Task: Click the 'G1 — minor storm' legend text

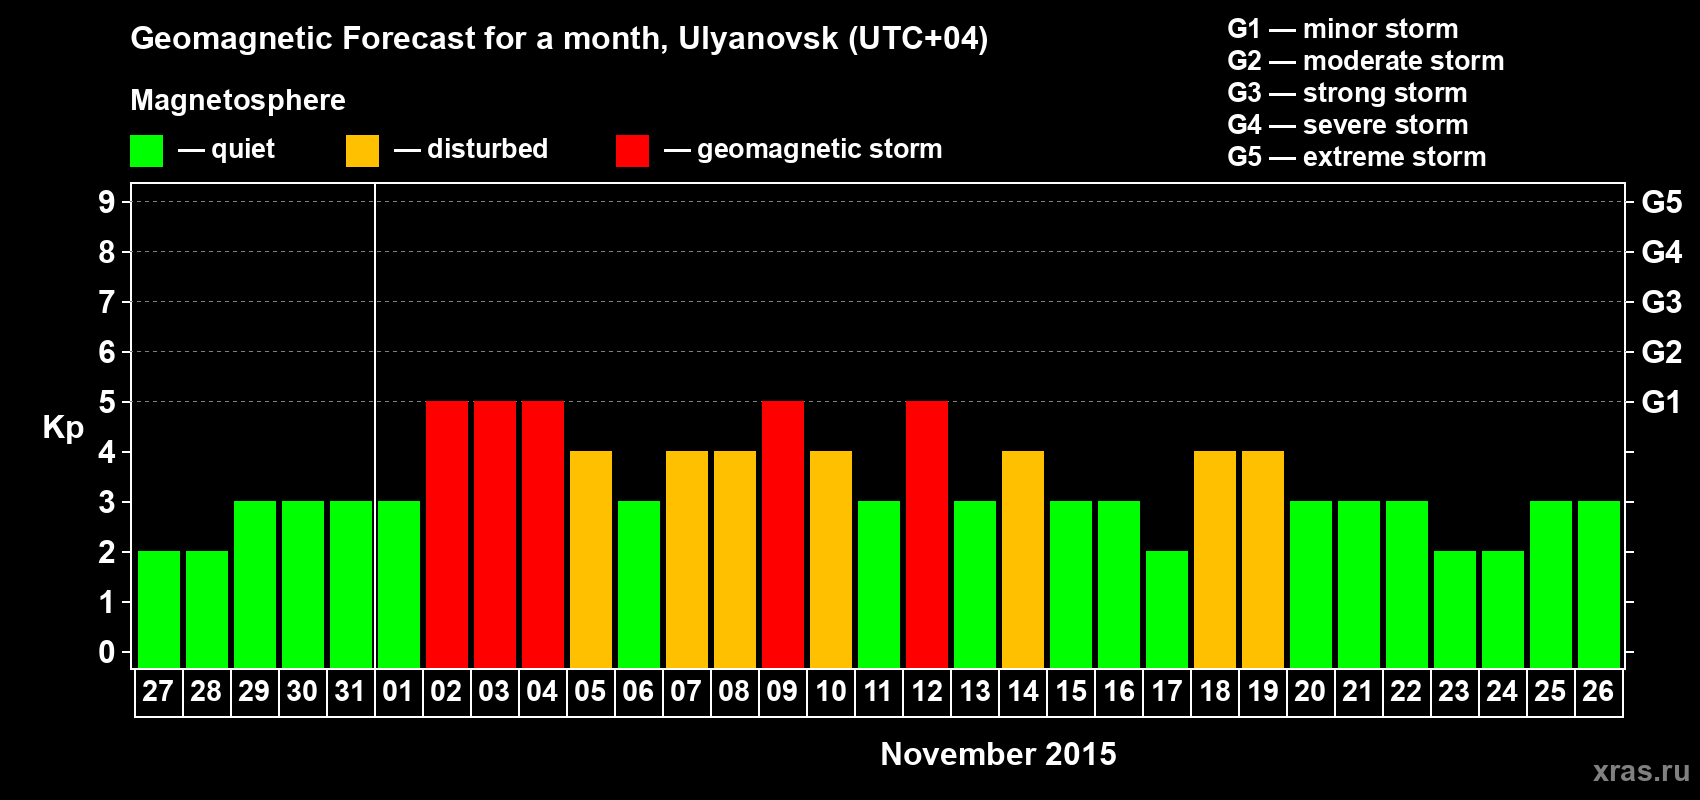Action: click(1343, 29)
